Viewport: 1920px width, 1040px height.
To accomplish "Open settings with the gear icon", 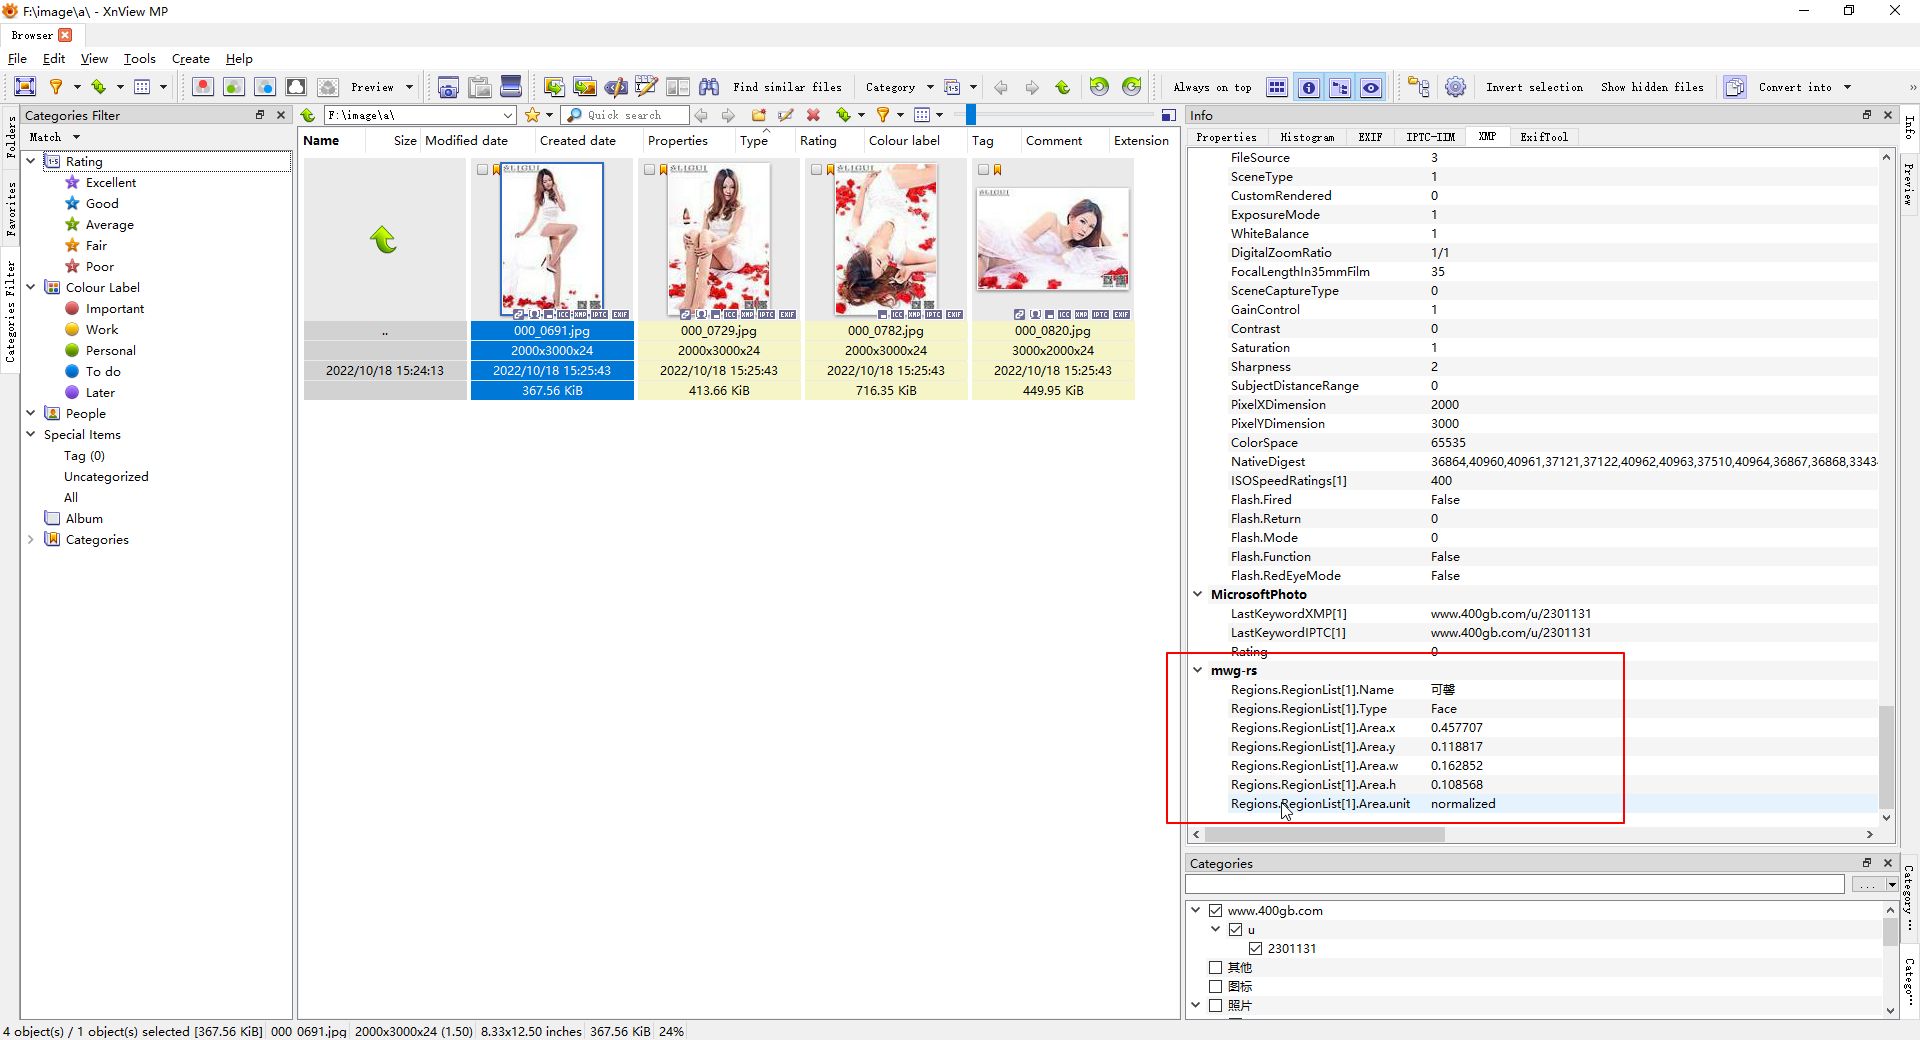I will [1456, 87].
